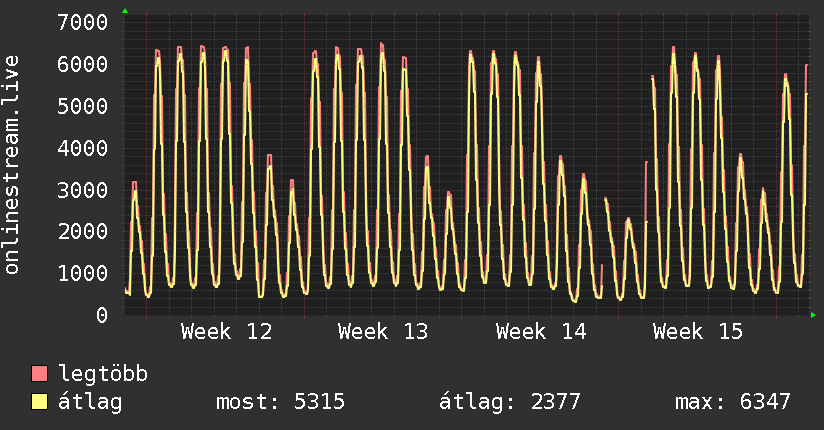Click the green arrow at x-axis end
Image resolution: width=824 pixels, height=430 pixels.
813,315
